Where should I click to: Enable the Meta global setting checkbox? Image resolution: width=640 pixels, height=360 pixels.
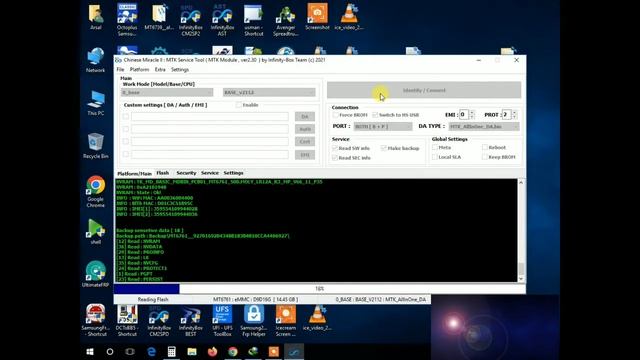tap(435, 147)
